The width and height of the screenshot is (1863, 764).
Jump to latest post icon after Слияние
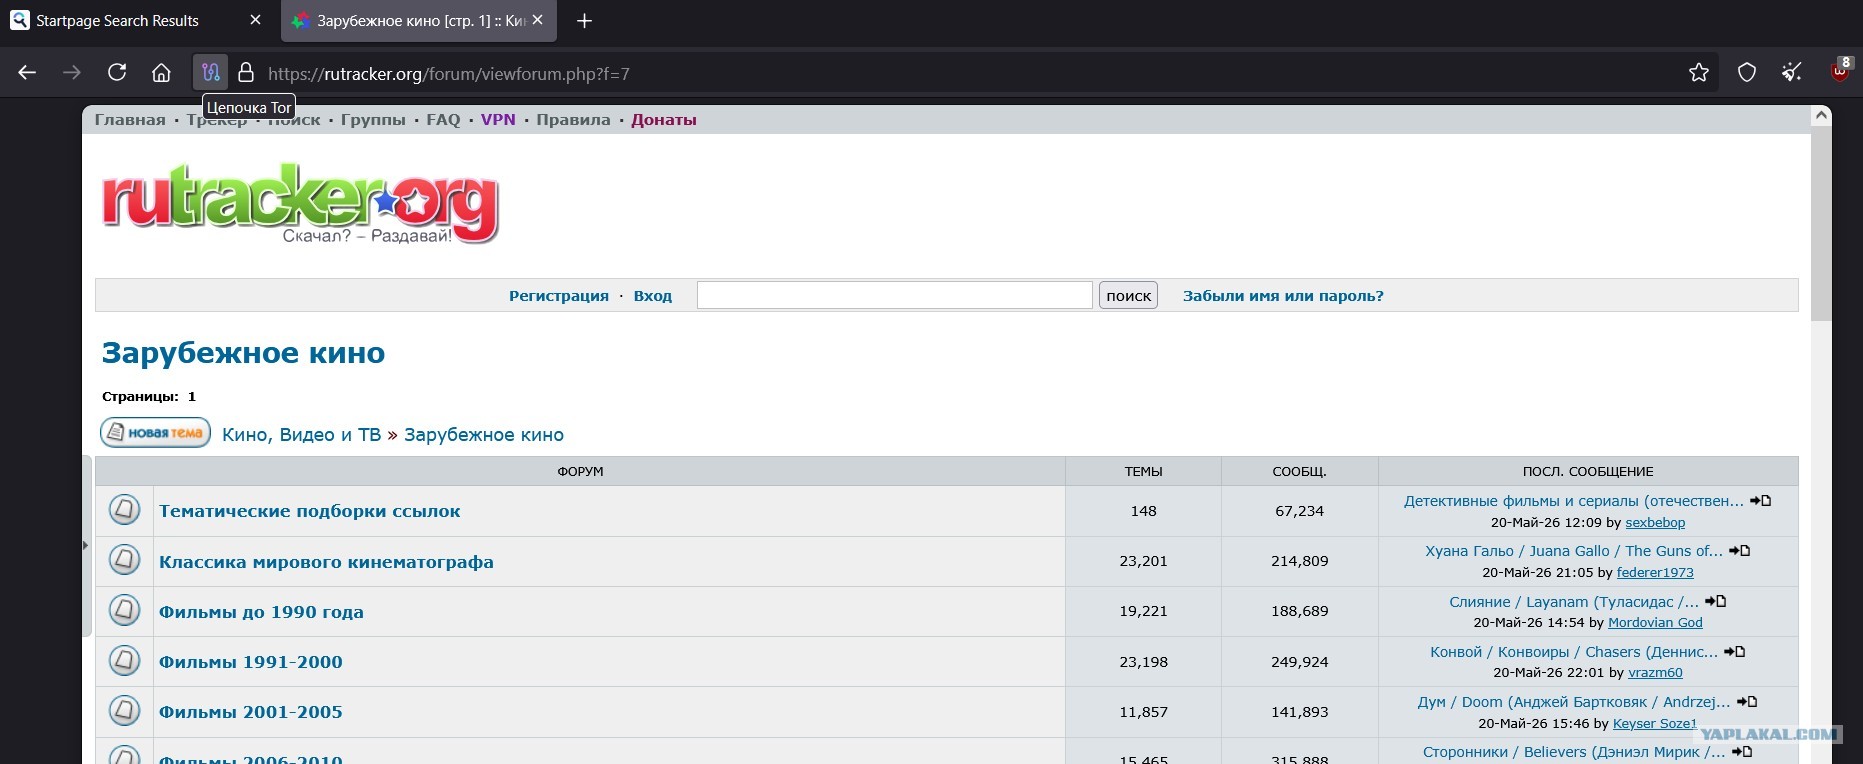(1716, 601)
